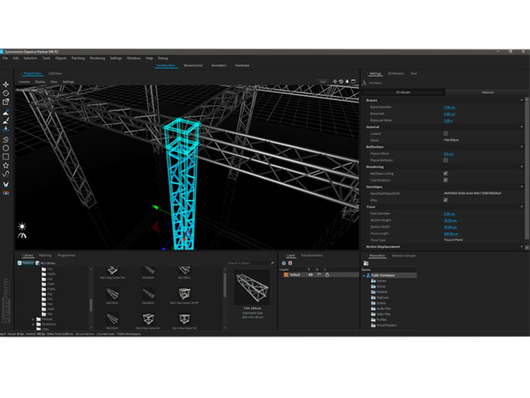Viewport: 530px width, 398px height.
Task: Expand the Eurotruss folder in library tree
Action: (33, 324)
